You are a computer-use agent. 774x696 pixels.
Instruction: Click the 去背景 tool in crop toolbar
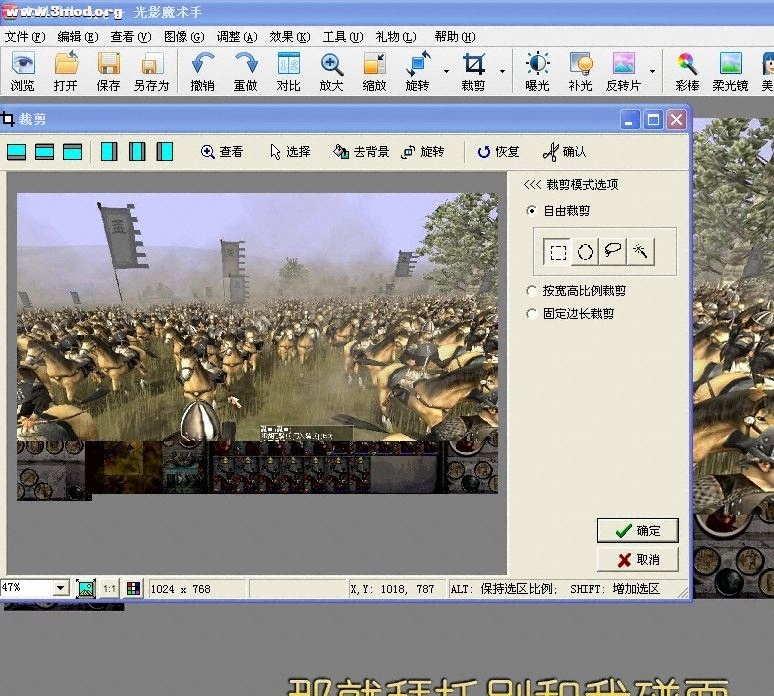coord(360,152)
